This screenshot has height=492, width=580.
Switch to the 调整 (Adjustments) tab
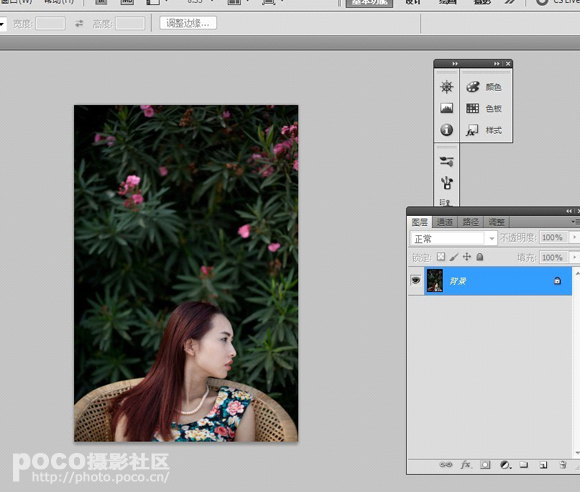coord(496,222)
